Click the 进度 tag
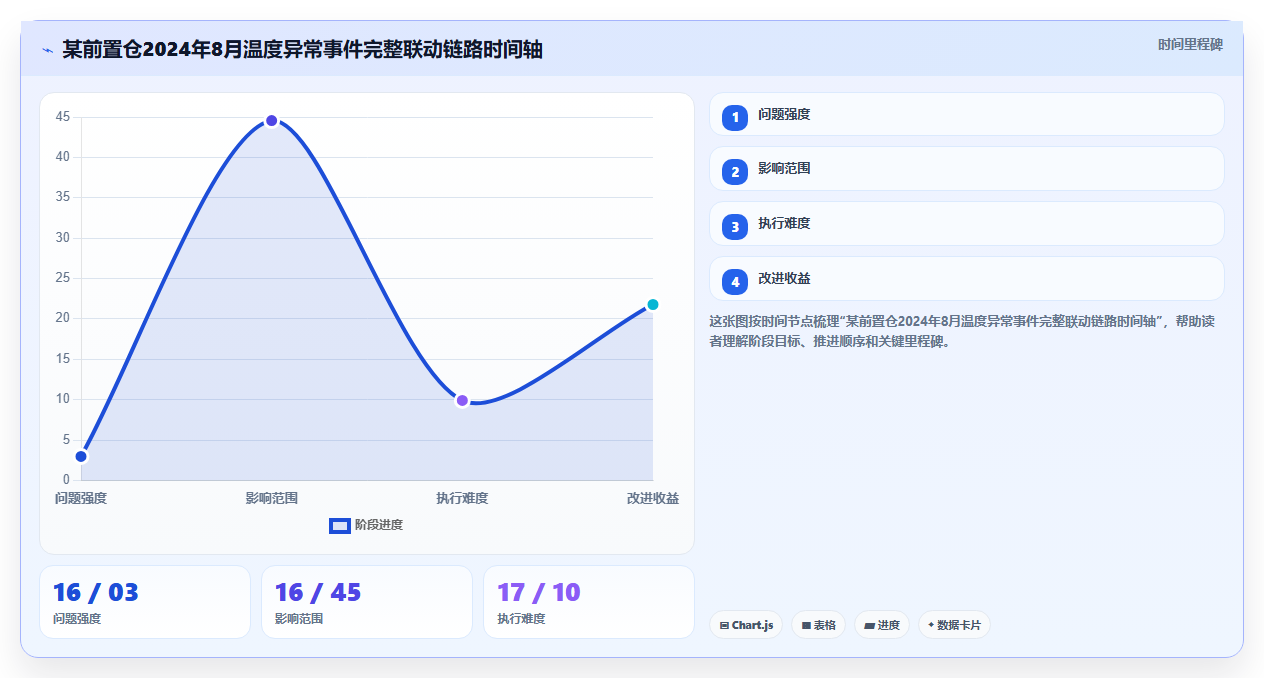Screen dimensions: 1264x678 tap(882, 625)
